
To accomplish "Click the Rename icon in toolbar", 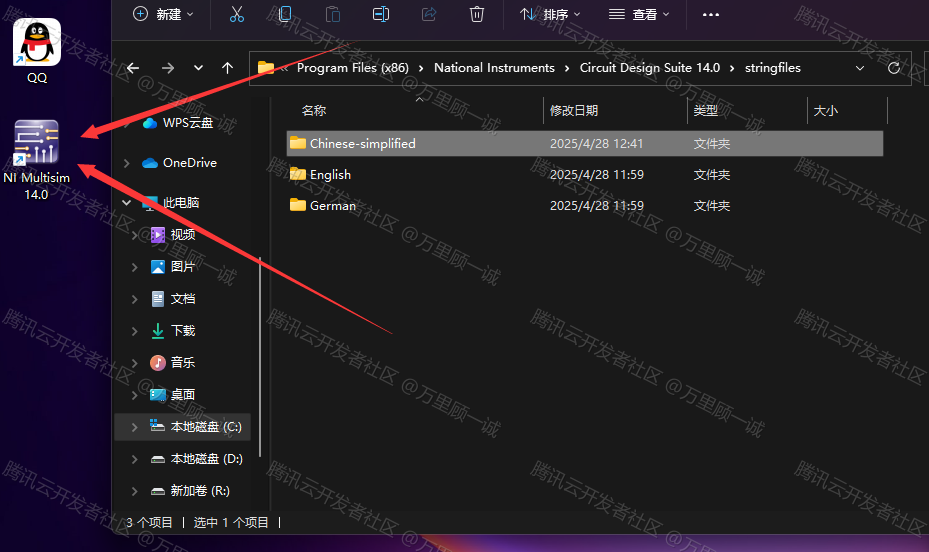I will point(381,14).
